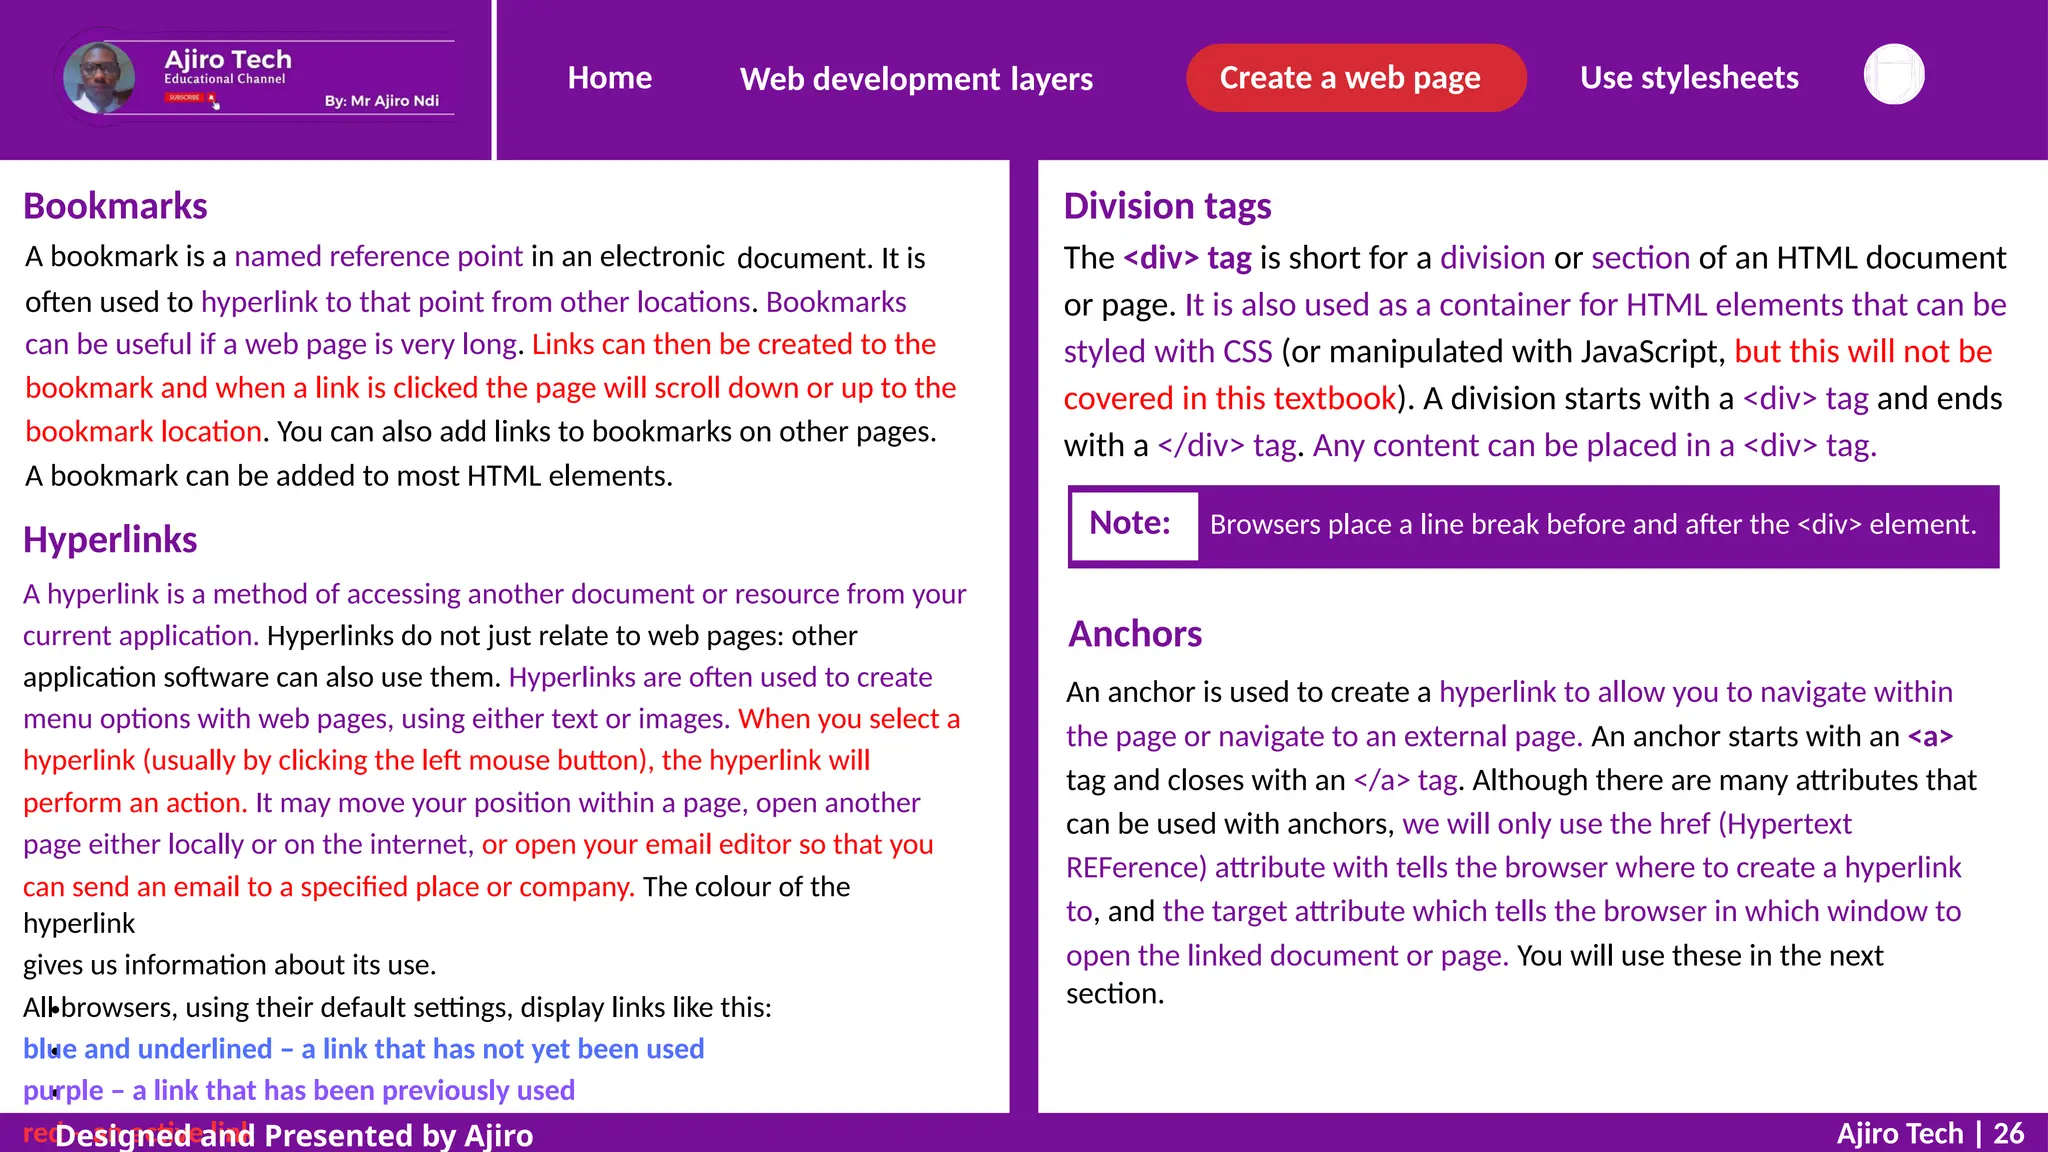The image size is (2048, 1152).
Task: Click the </a> tag text
Action: coord(1405,780)
